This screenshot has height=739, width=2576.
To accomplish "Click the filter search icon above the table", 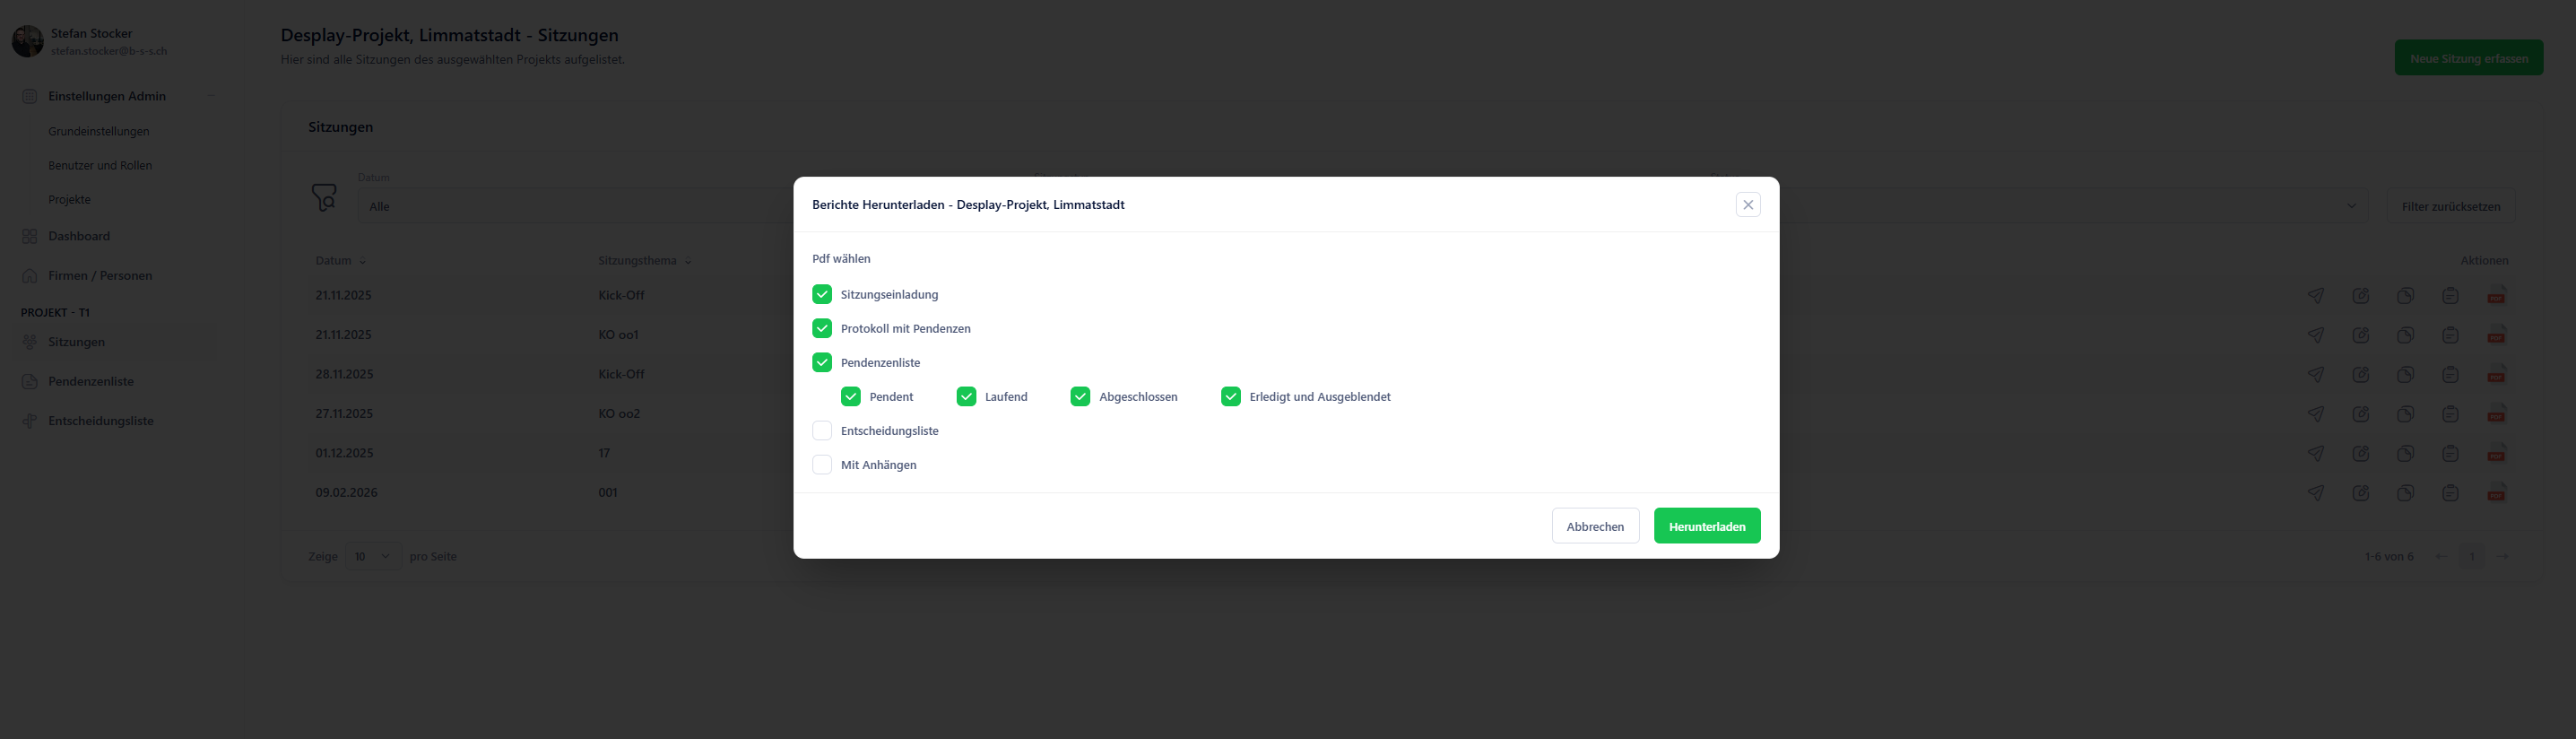I will coord(324,197).
